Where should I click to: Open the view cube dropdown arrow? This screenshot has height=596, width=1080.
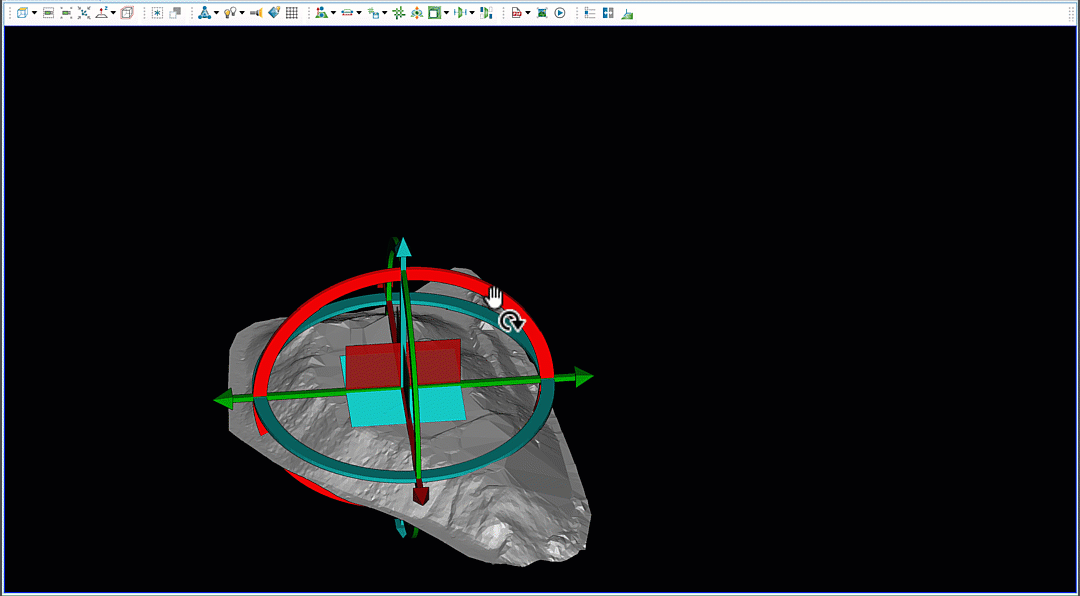[x=34, y=13]
